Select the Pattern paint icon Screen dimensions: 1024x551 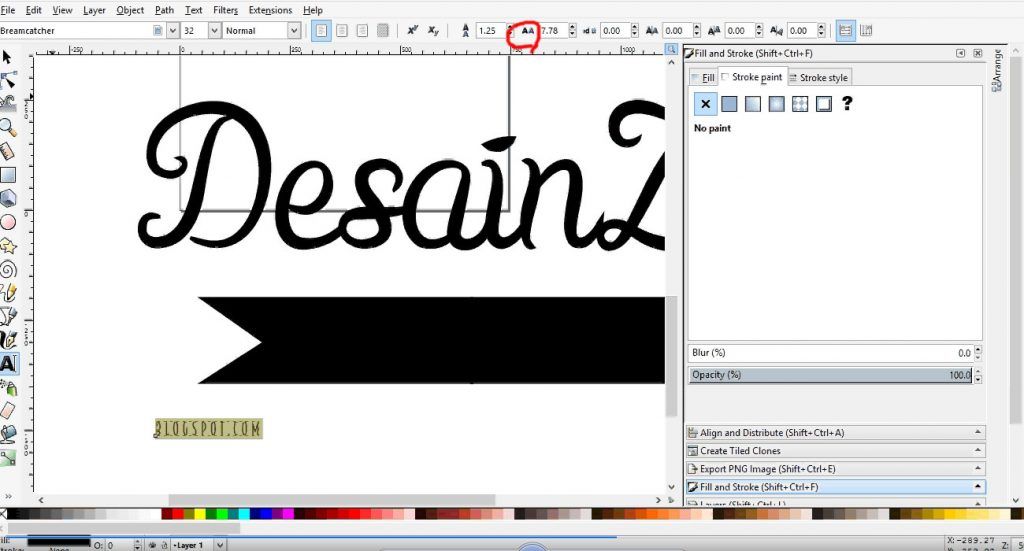tap(800, 104)
